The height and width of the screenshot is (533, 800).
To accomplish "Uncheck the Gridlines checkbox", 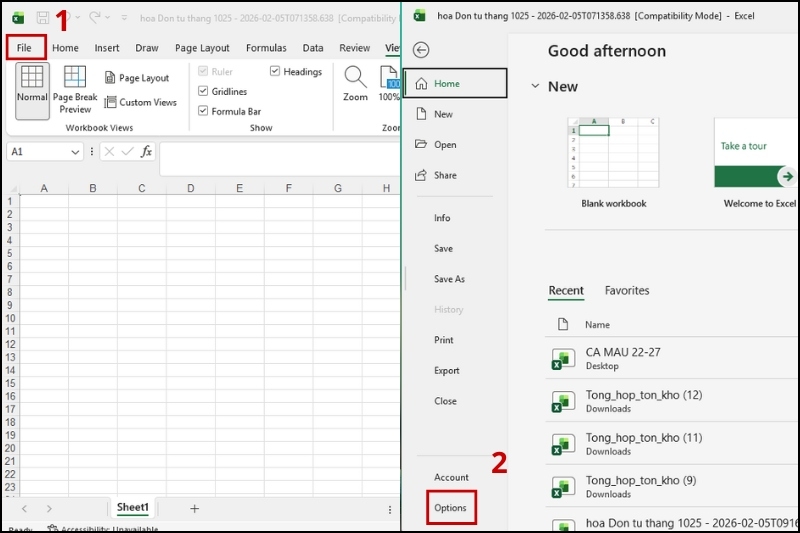I will 203,91.
